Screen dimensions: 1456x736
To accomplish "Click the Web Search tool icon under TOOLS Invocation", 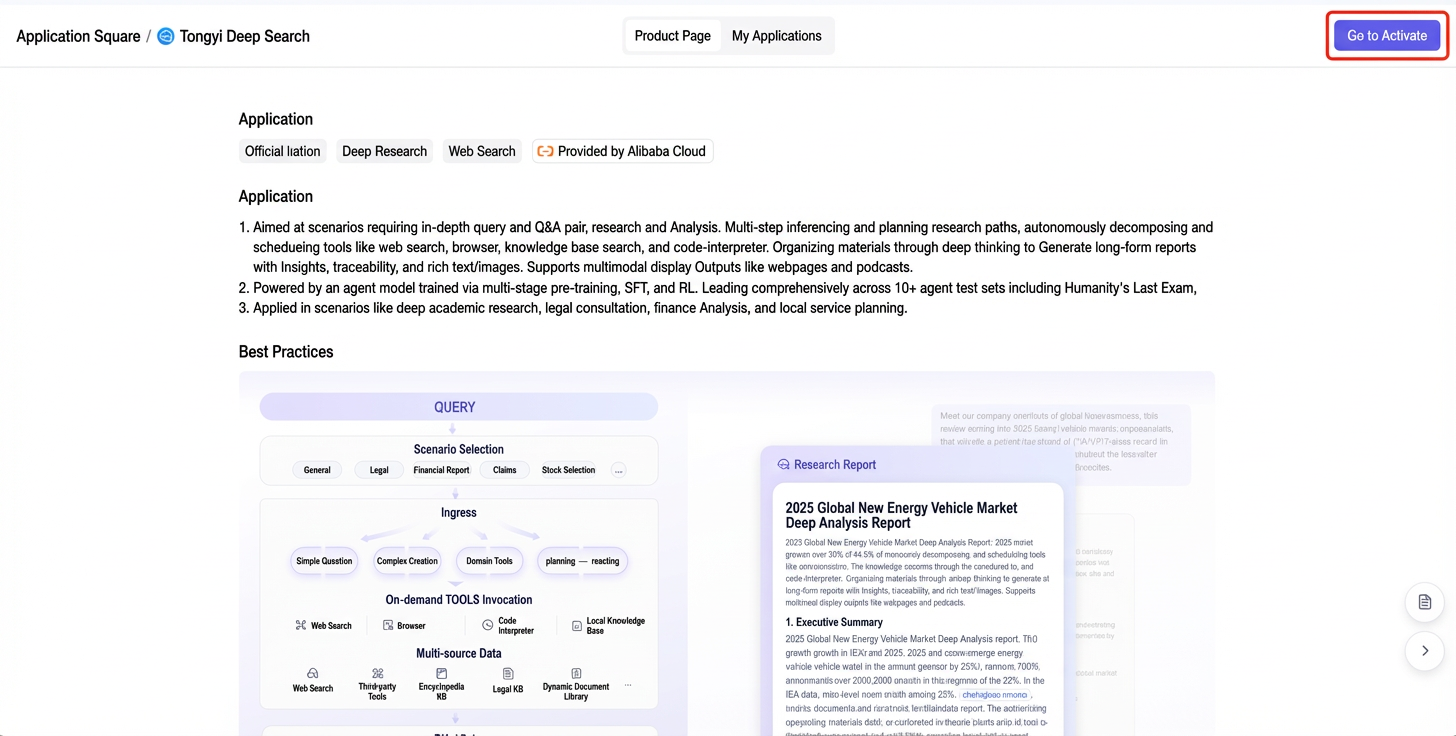I will click(x=300, y=625).
